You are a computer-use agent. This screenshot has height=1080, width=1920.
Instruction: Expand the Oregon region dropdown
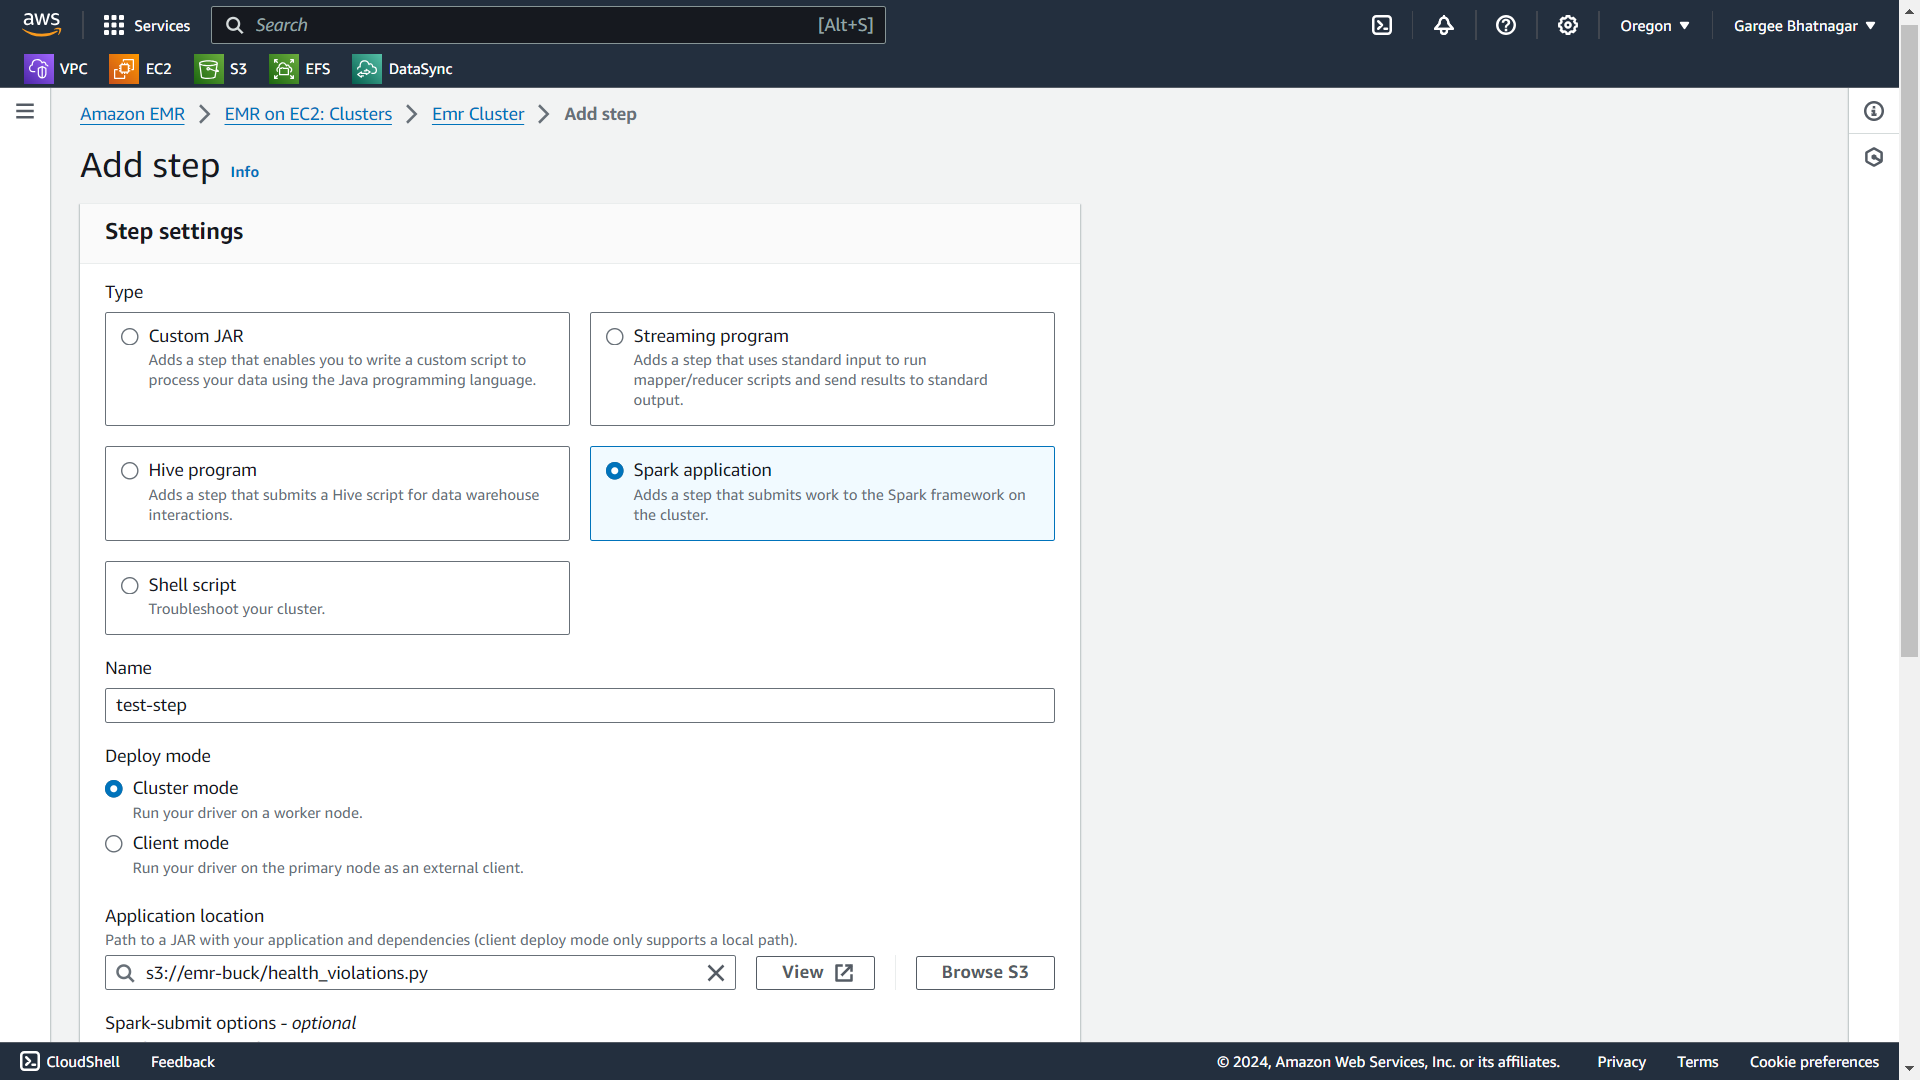(x=1655, y=26)
